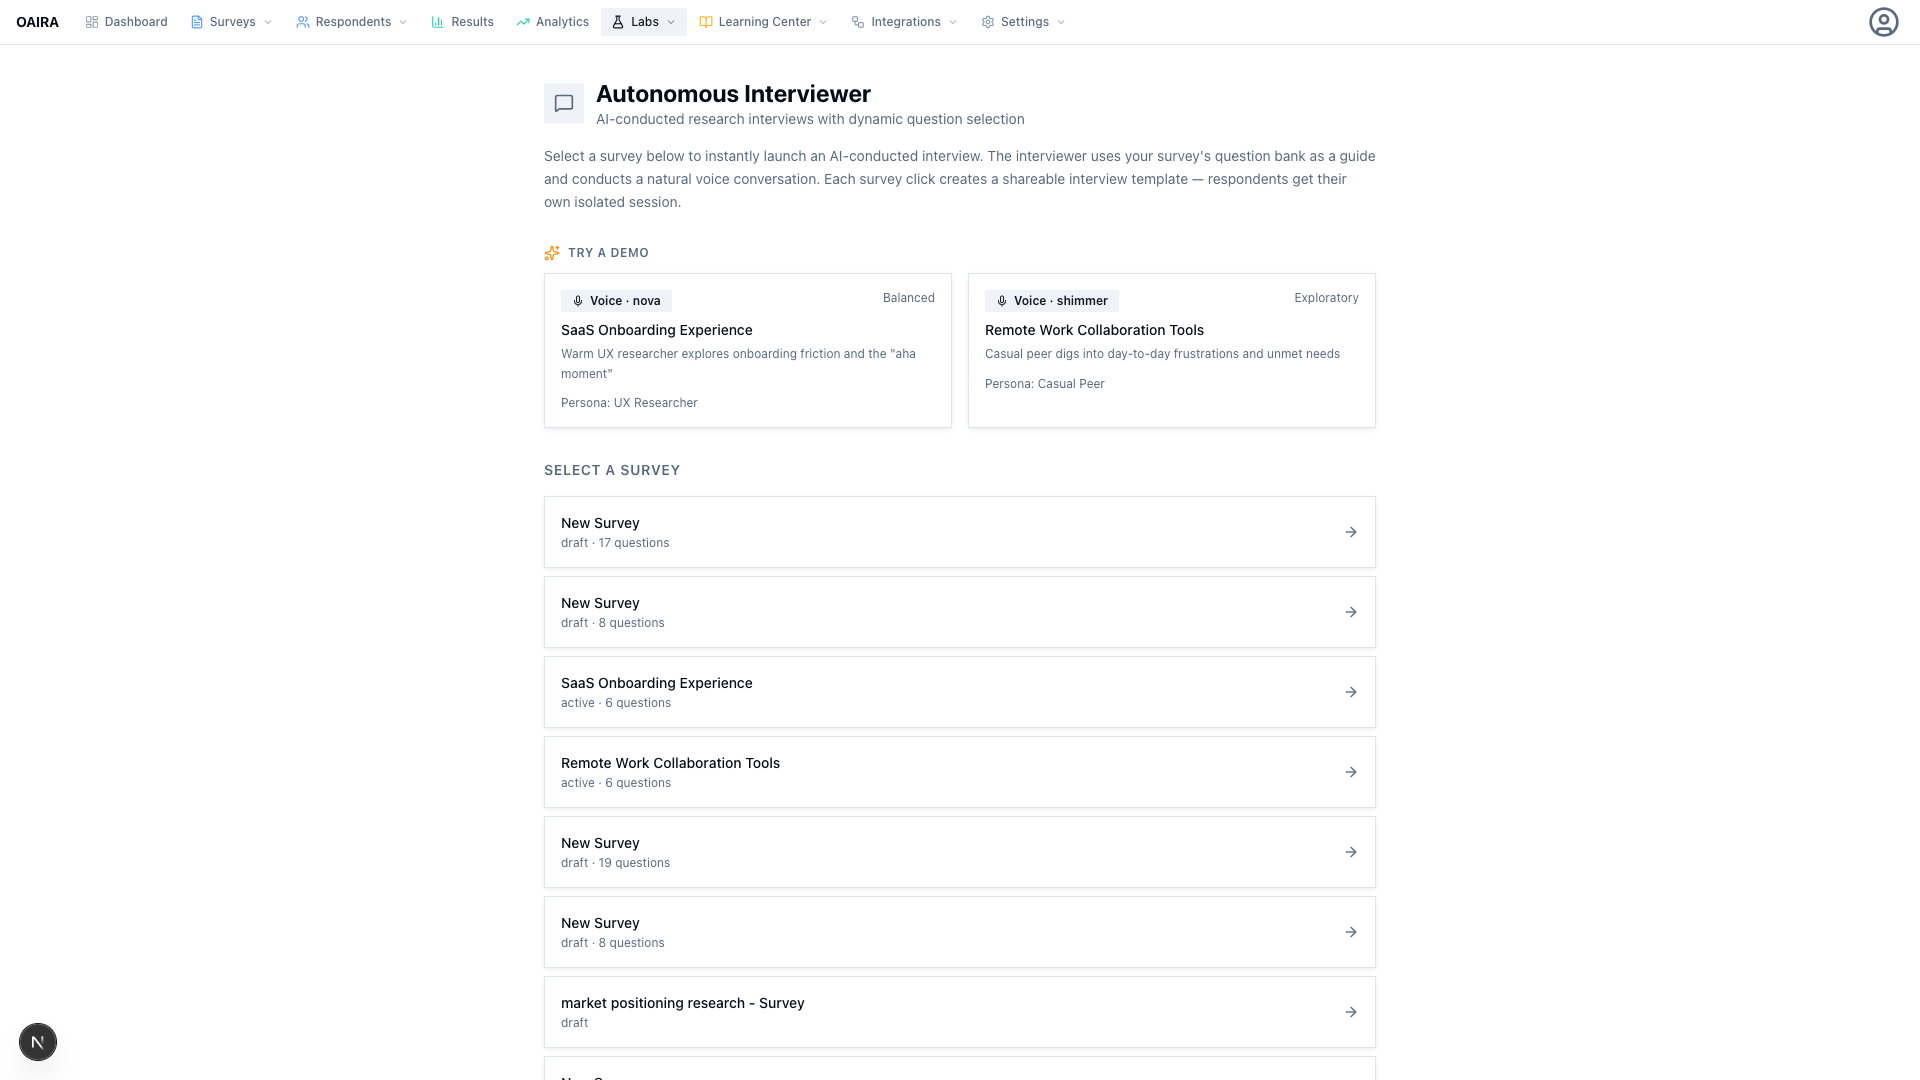This screenshot has height=1080, width=1920.
Task: Expand the Learning Center chevron
Action: pos(823,22)
